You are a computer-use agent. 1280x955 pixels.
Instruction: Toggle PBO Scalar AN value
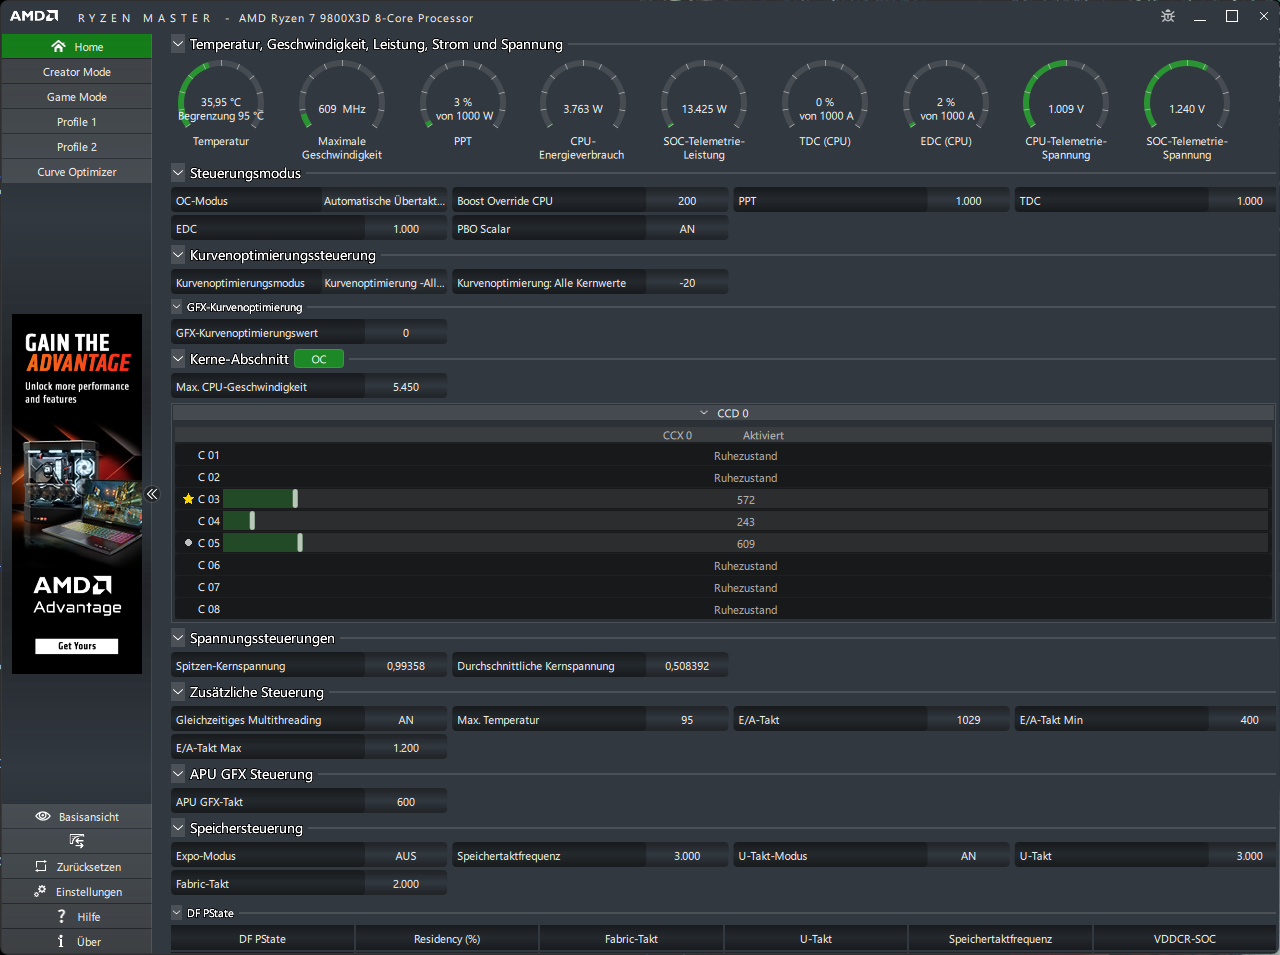(687, 229)
